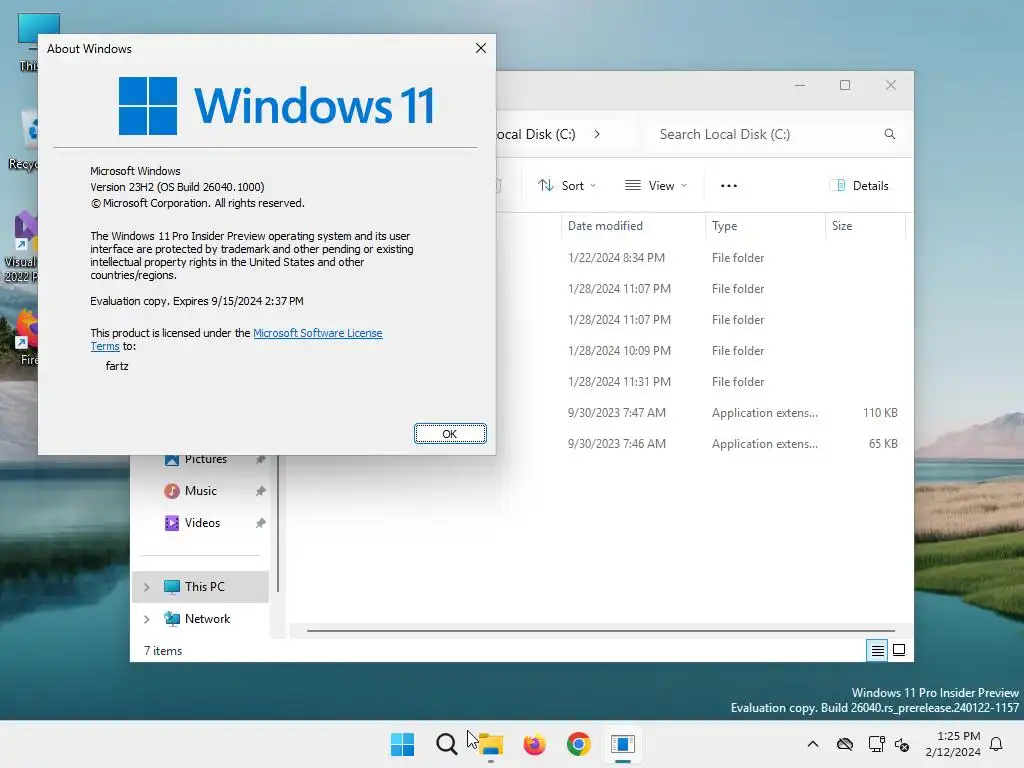Viewport: 1024px width, 768px height.
Task: Open the View dropdown in File Explorer
Action: [x=656, y=185]
